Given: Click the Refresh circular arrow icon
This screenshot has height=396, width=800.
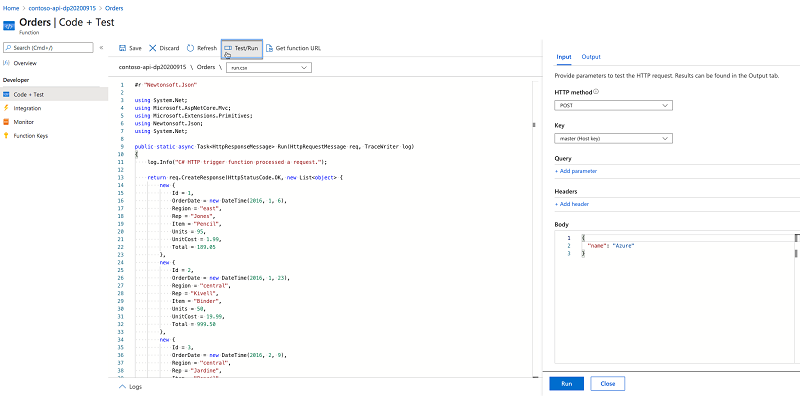Looking at the screenshot, I should pos(190,48).
